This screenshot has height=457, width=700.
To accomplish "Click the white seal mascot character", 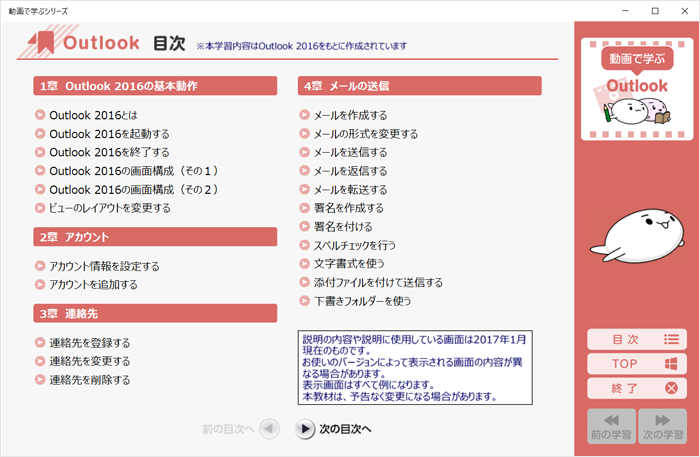I will pyautogui.click(x=637, y=236).
